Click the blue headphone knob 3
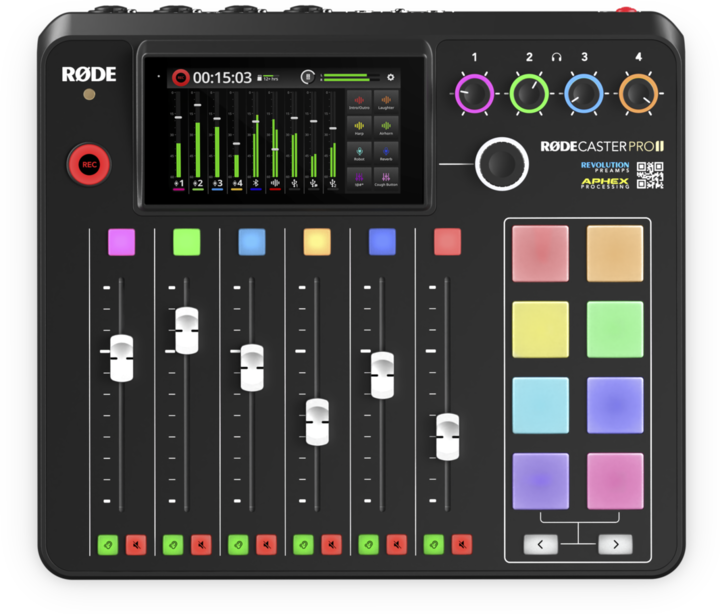The image size is (720, 614). (584, 93)
